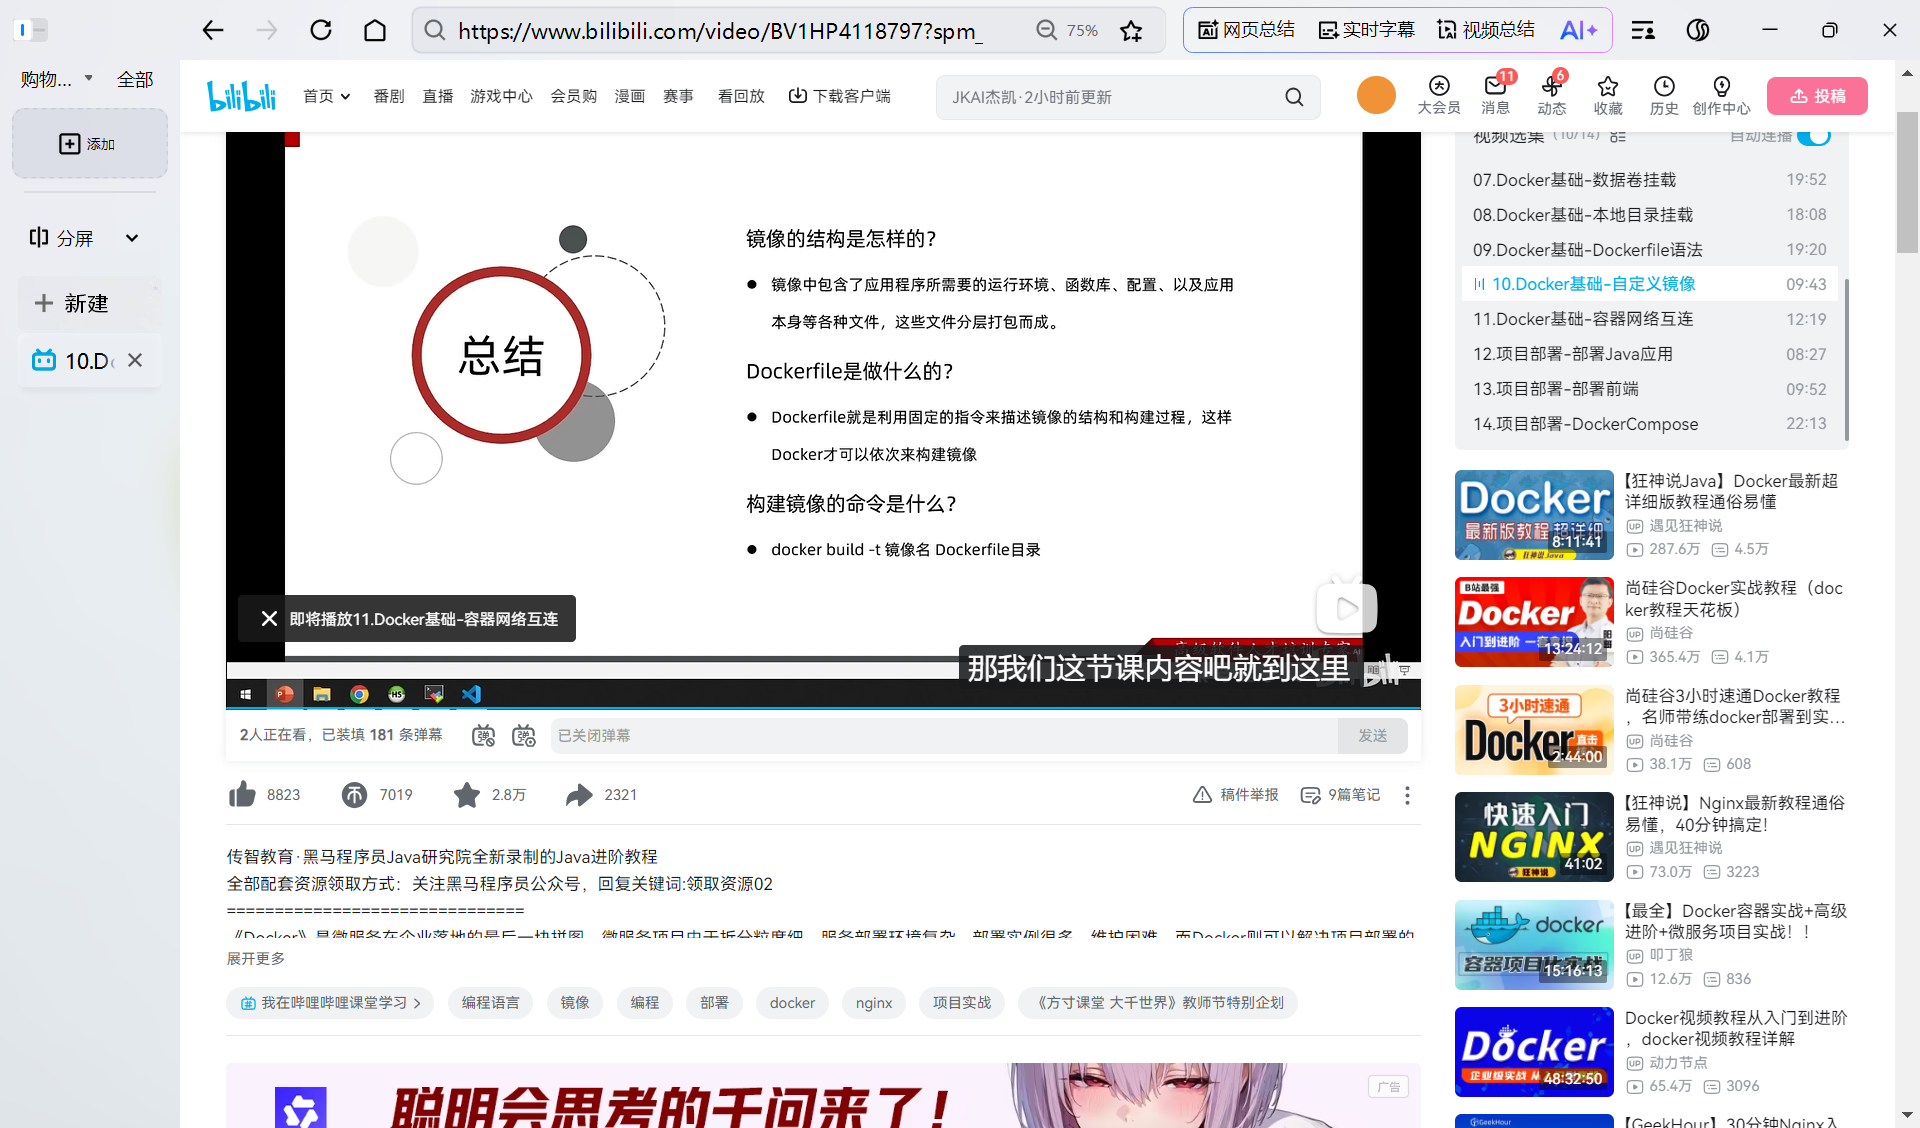The image size is (1920, 1128).
Task: Click 展开更多 to expand the video description
Action: (254, 957)
